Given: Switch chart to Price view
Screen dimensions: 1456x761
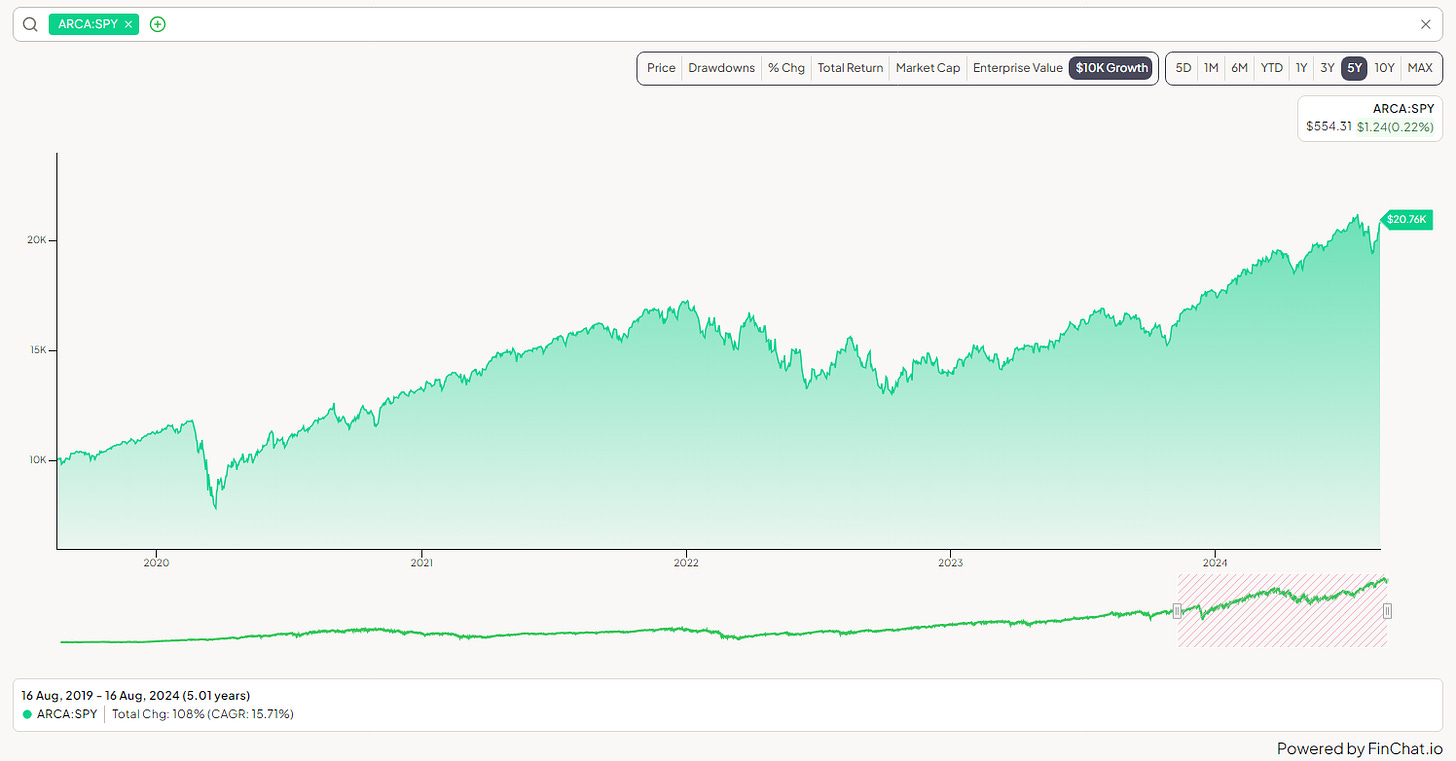Looking at the screenshot, I should point(661,68).
